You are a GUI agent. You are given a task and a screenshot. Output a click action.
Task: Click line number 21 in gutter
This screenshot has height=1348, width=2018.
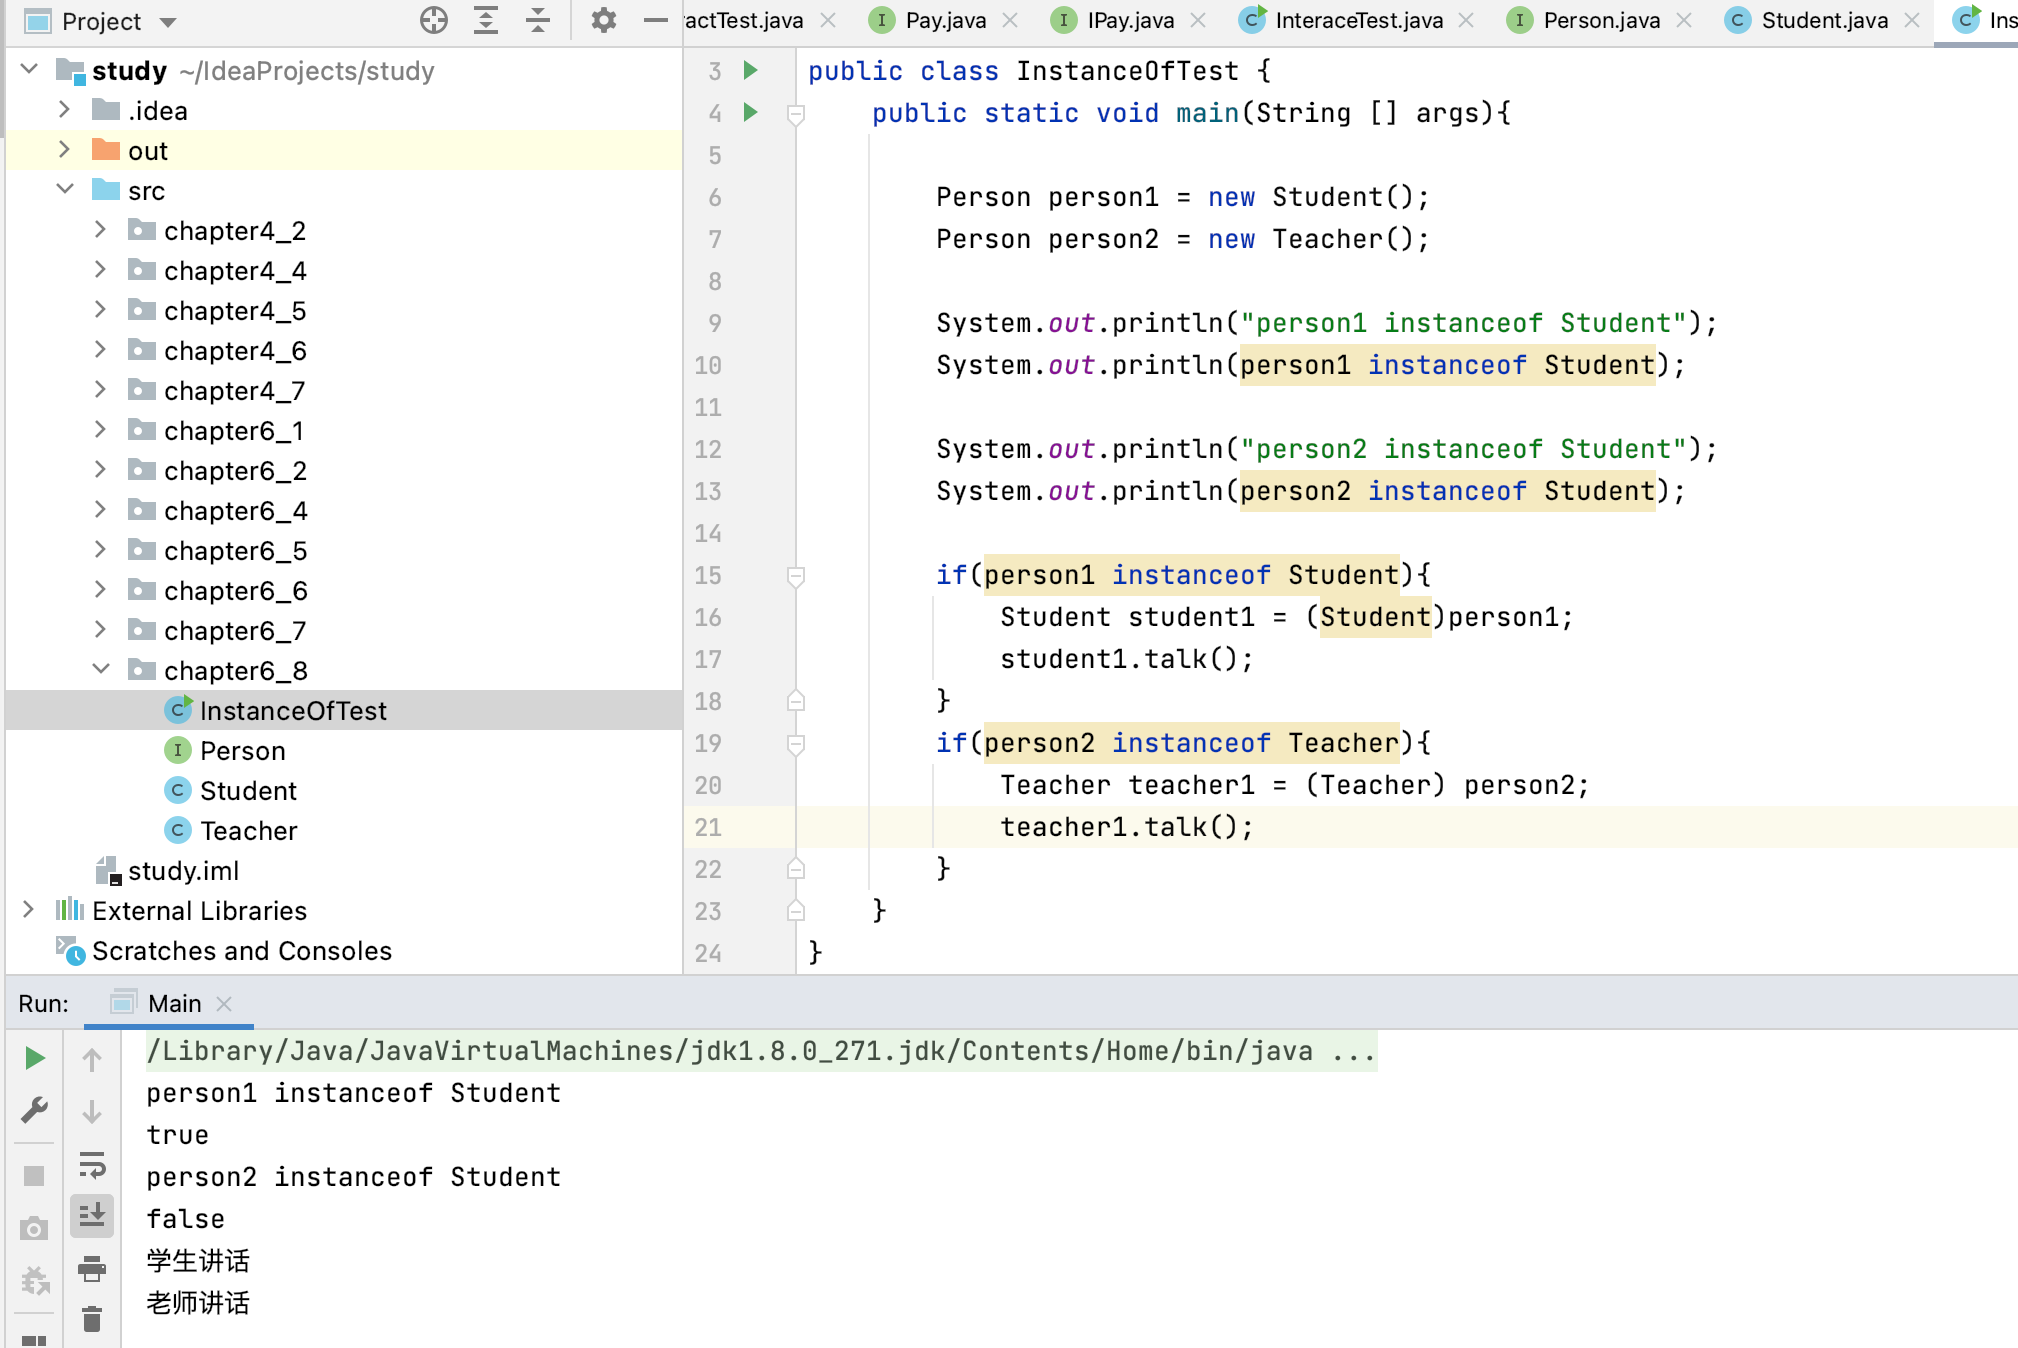(708, 827)
